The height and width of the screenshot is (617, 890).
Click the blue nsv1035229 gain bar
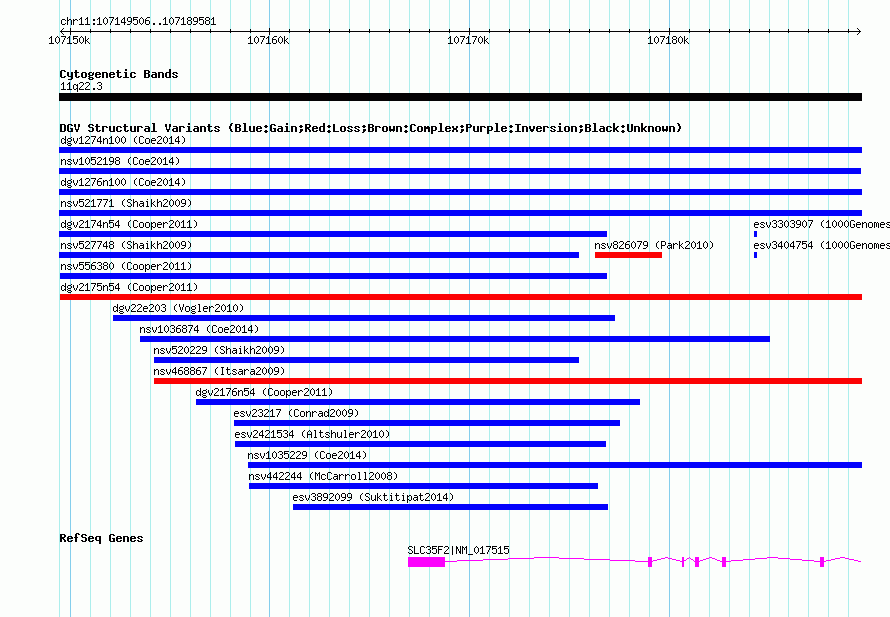click(555, 465)
